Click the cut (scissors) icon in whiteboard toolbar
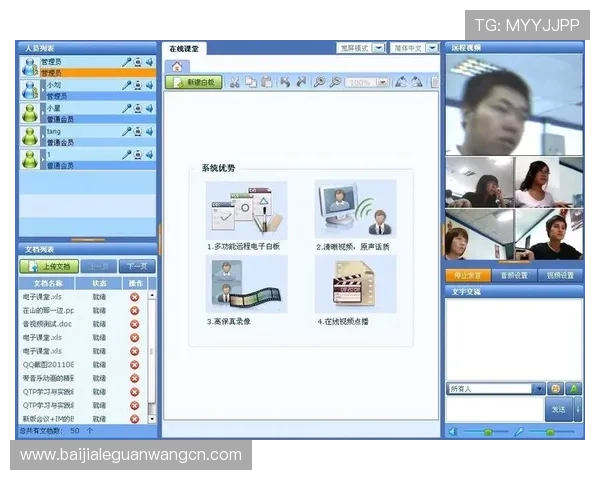600x480 pixels. tap(234, 82)
